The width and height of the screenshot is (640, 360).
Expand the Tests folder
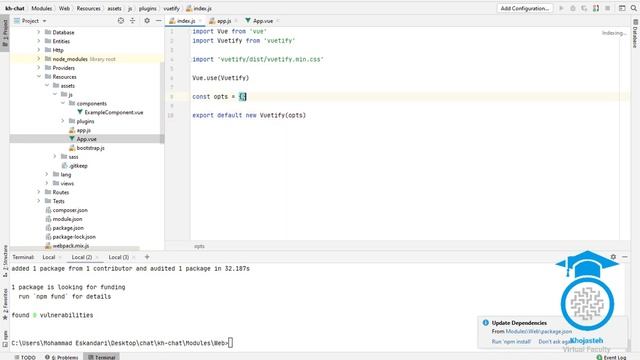click(39, 201)
